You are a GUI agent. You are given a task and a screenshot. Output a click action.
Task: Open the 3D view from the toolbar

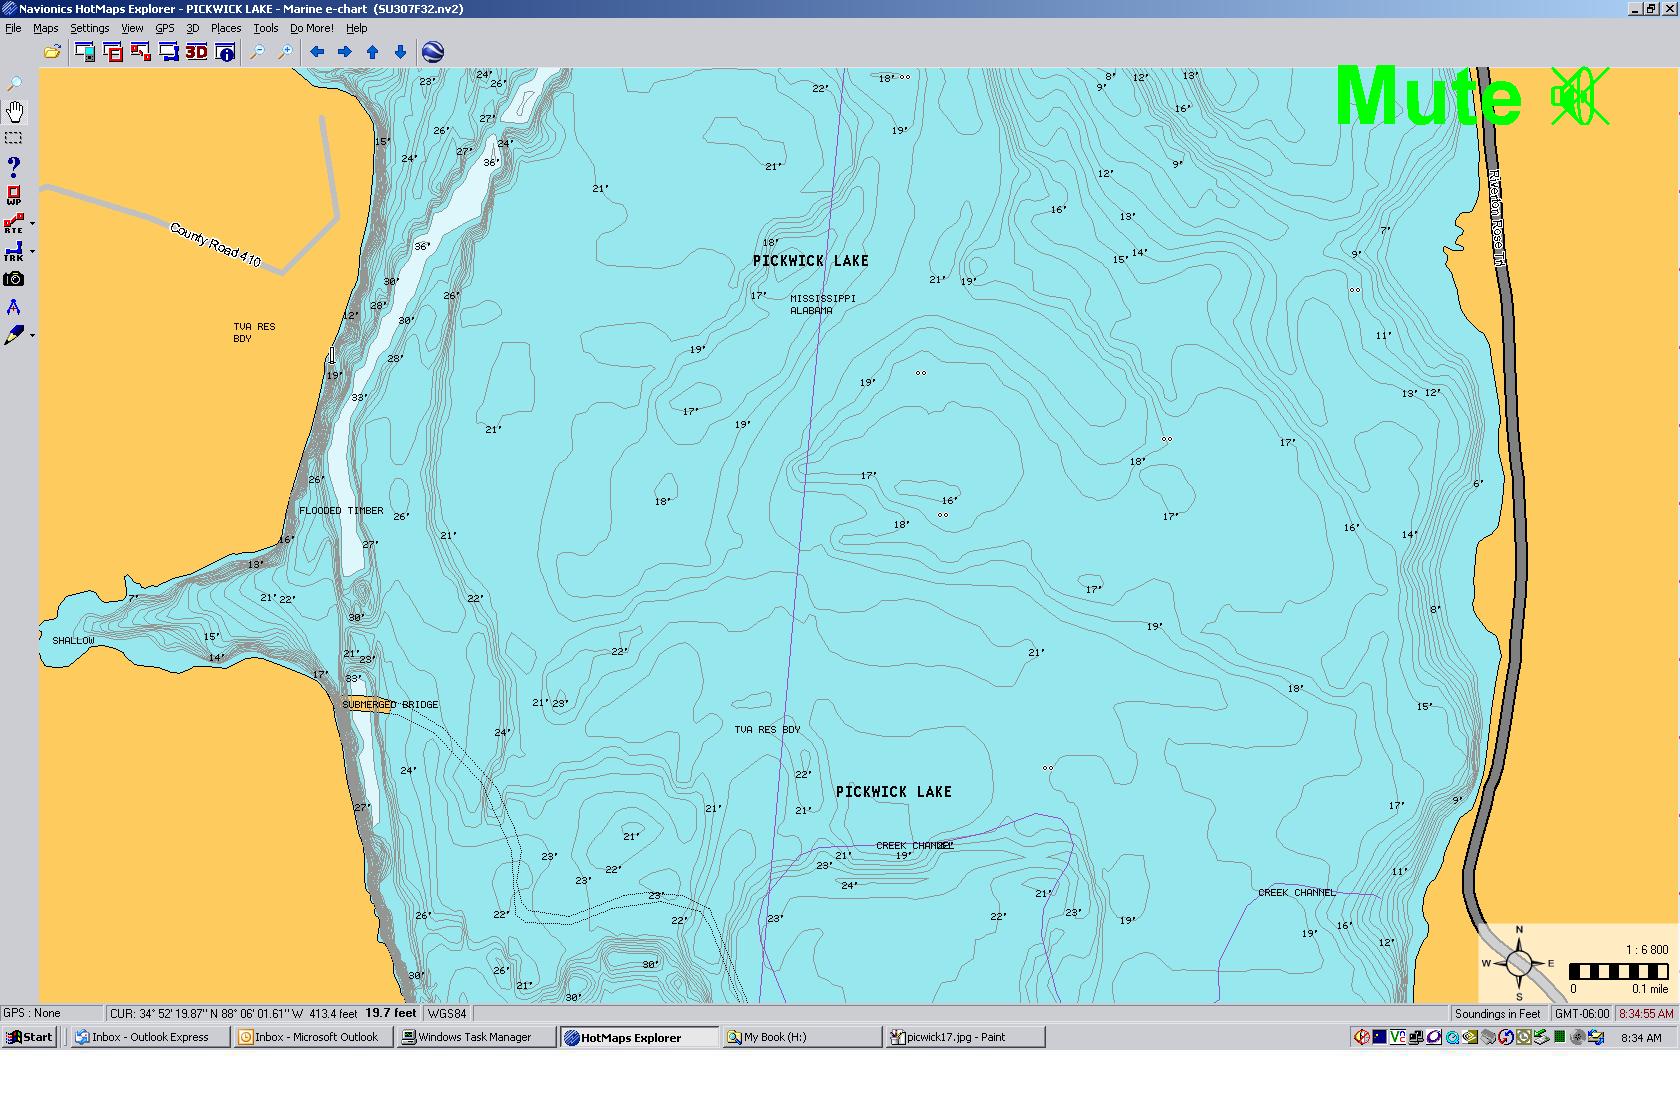coord(196,52)
